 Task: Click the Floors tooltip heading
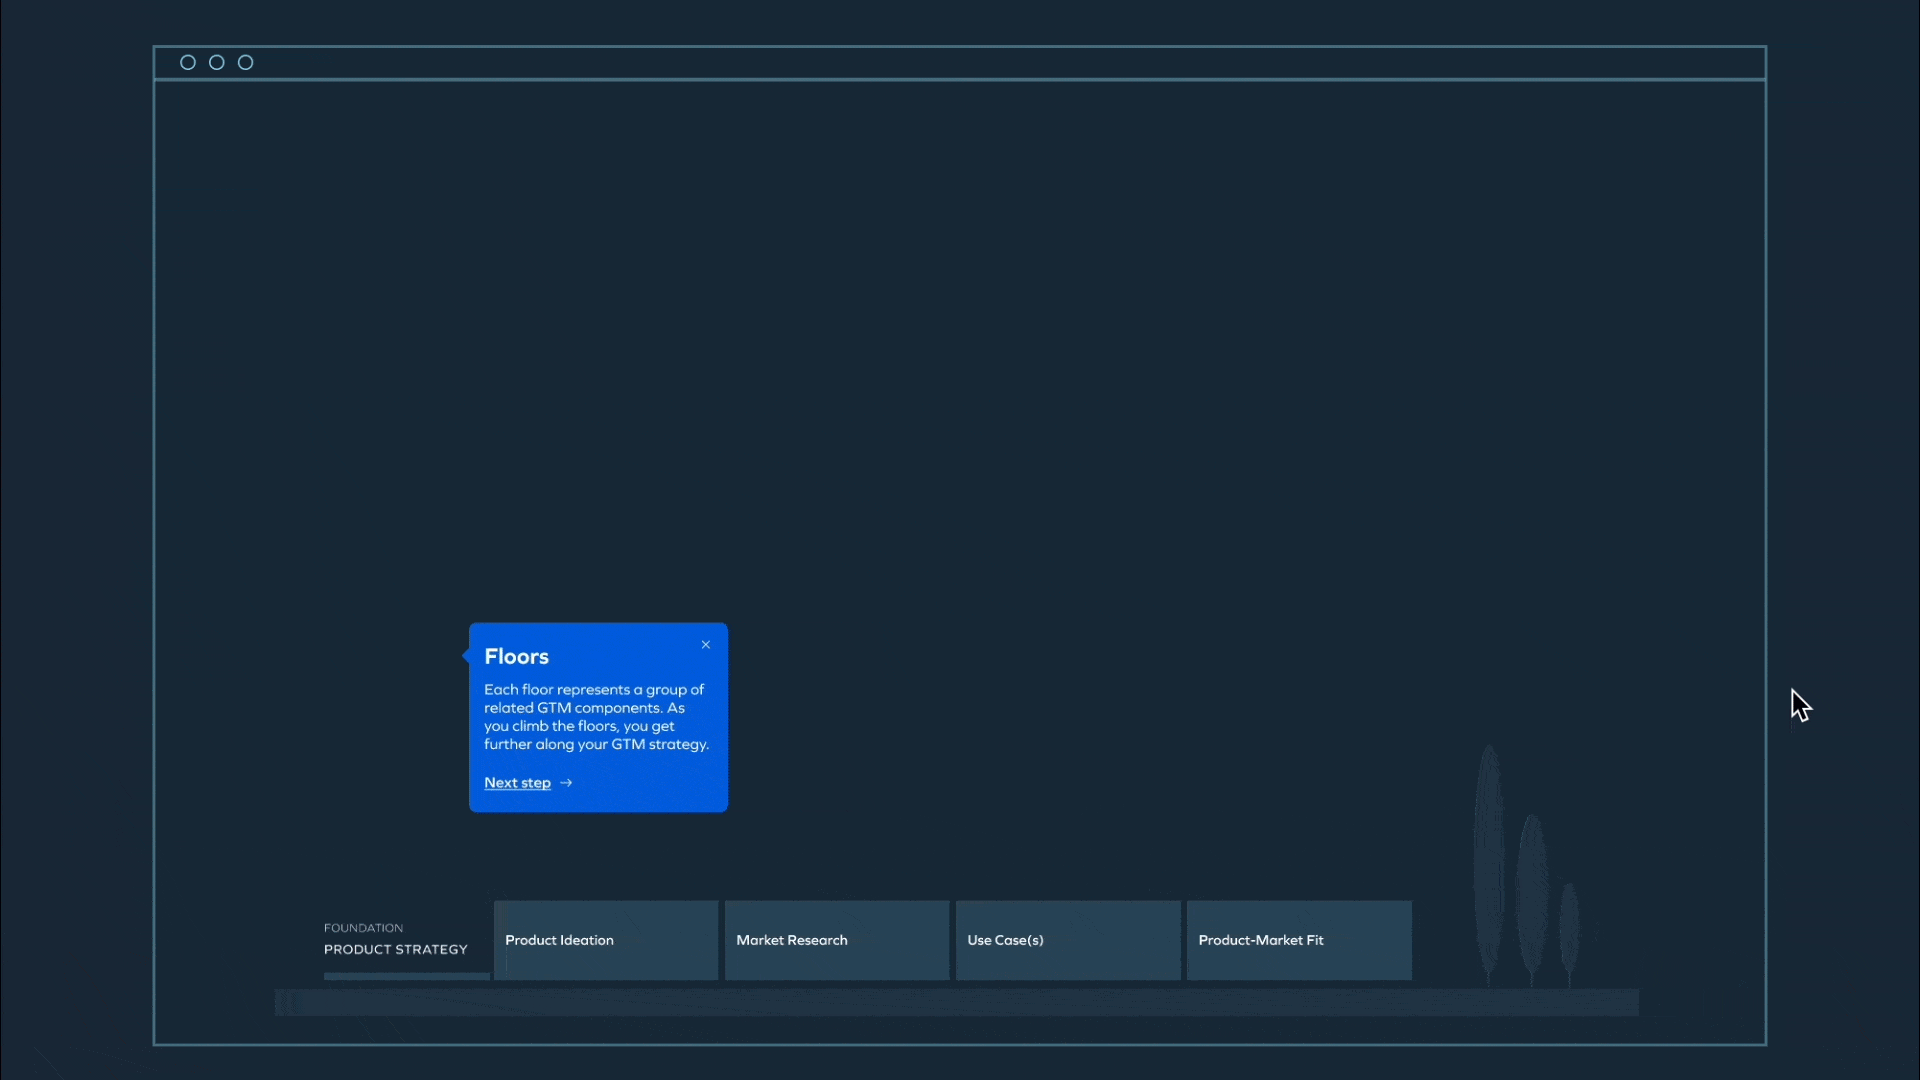[516, 657]
